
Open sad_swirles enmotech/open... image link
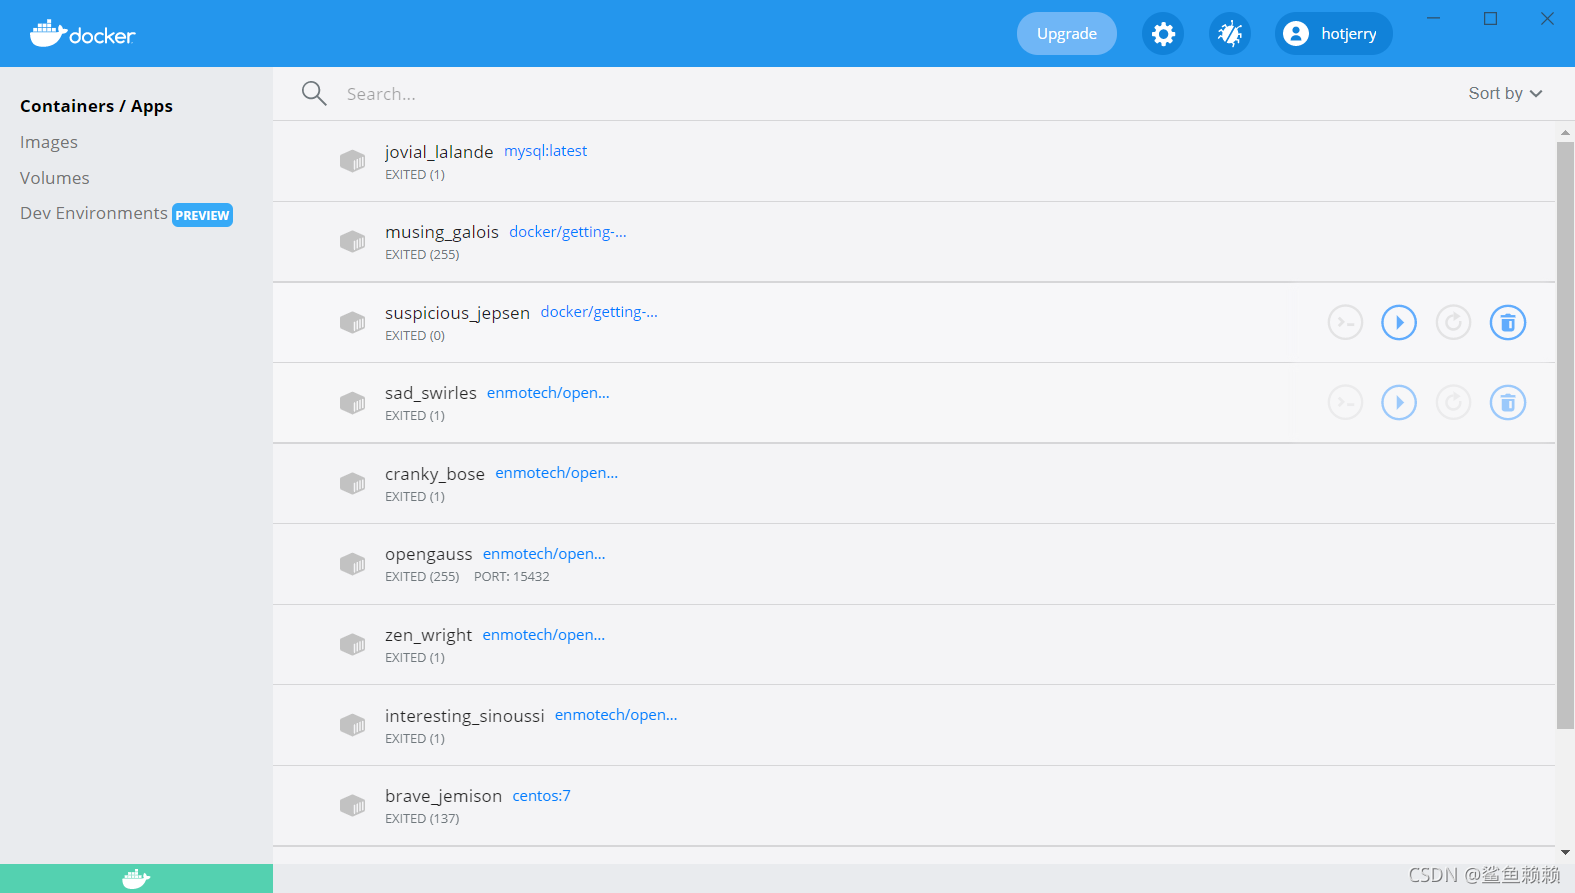[x=548, y=393]
